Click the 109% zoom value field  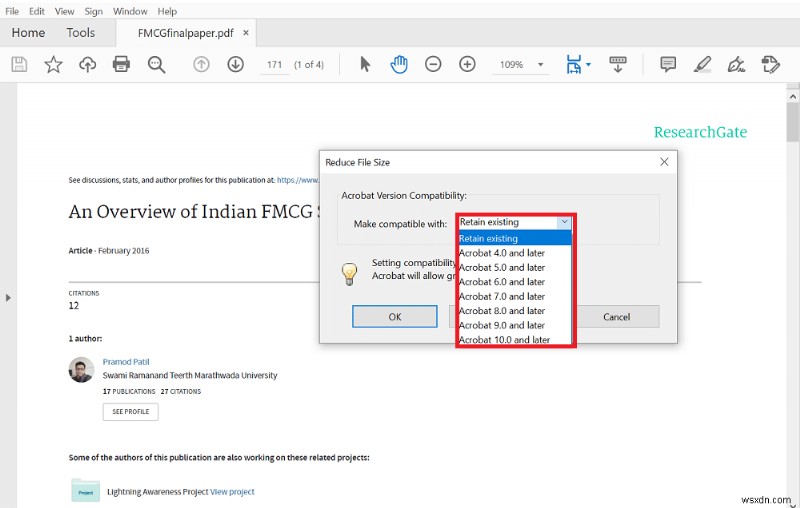pos(511,65)
